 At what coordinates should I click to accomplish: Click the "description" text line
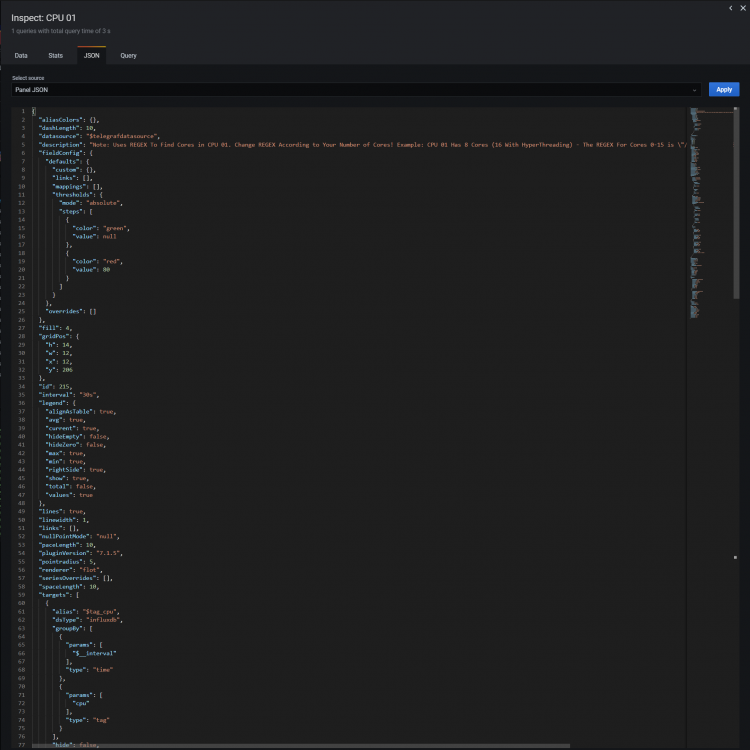pos(362,144)
